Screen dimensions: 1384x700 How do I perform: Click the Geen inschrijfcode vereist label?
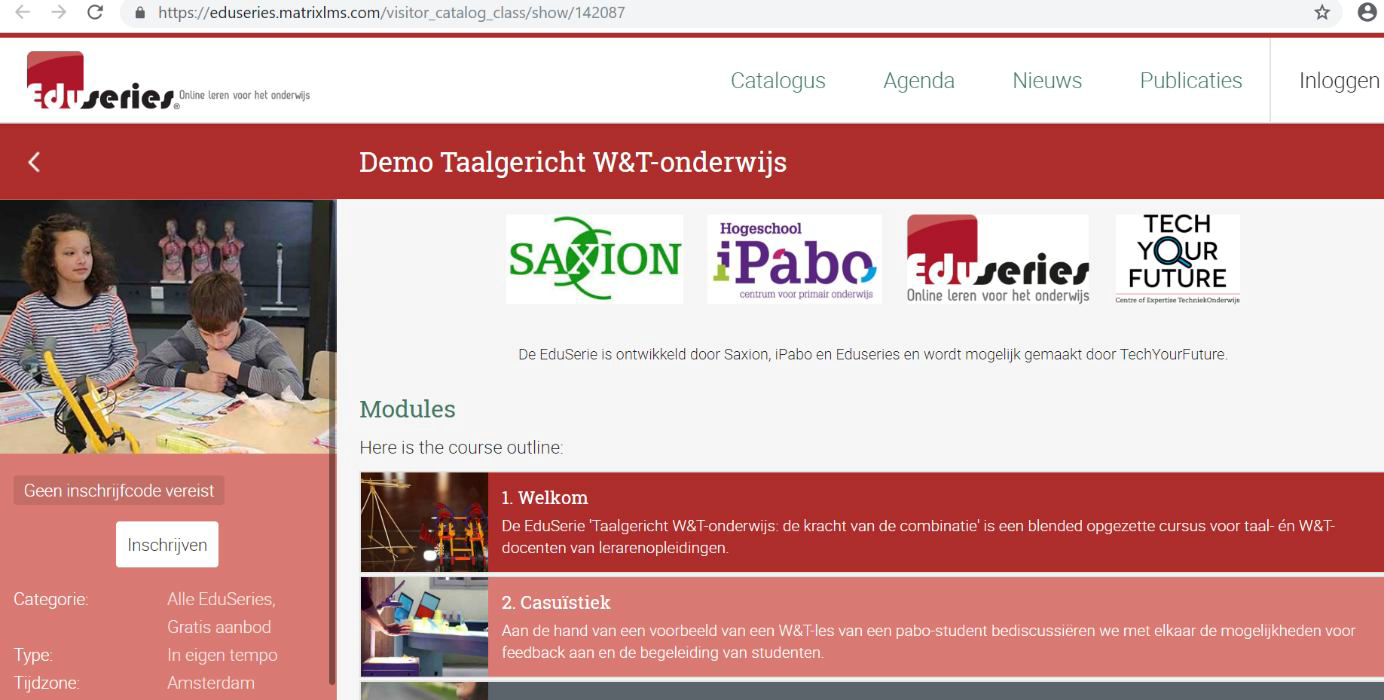[x=119, y=491]
